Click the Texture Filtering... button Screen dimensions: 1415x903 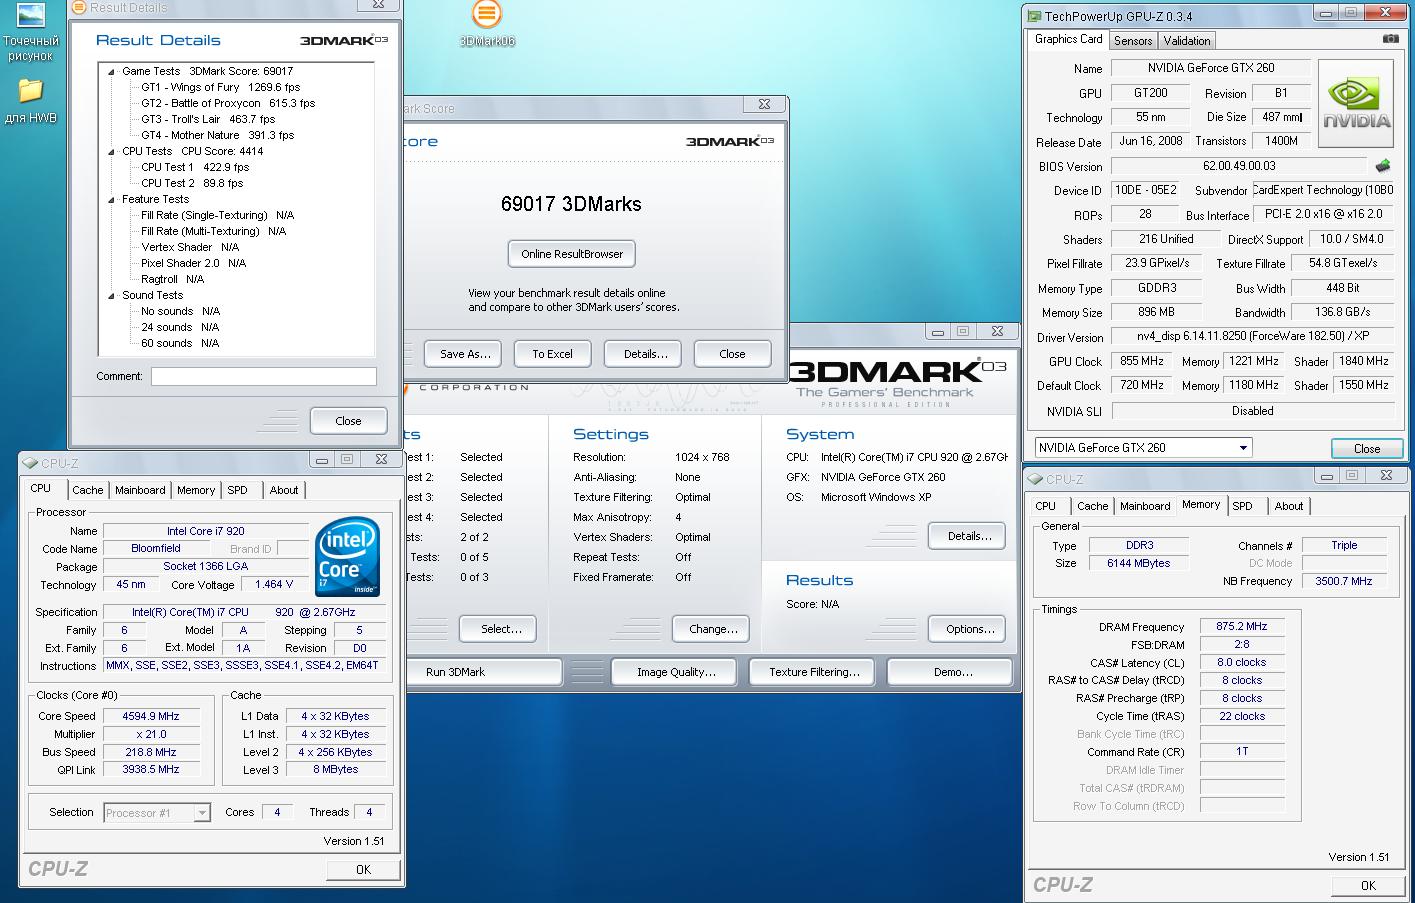tap(814, 672)
